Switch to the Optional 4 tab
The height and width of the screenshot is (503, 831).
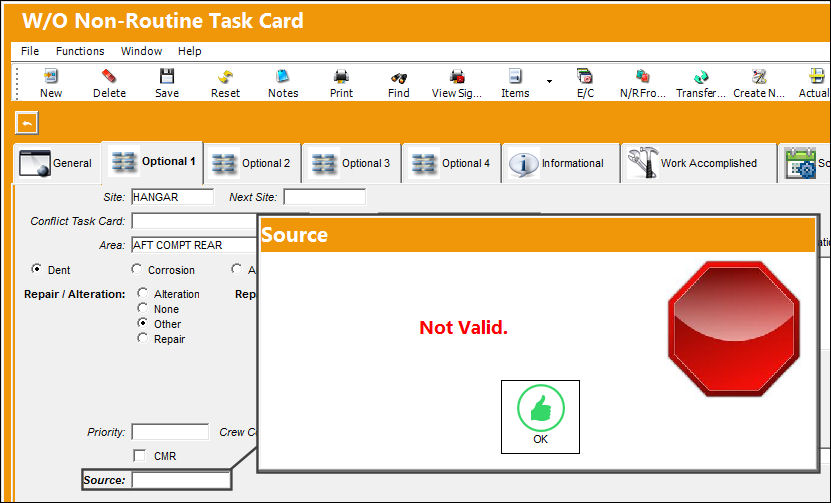(452, 163)
